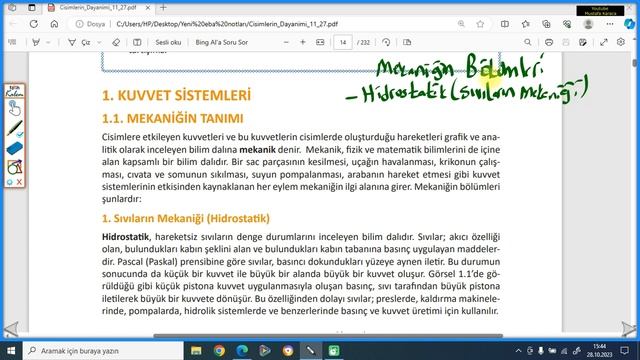Zoom out the PDF with minus
Screen dimensions: 640x360
pos(286,42)
